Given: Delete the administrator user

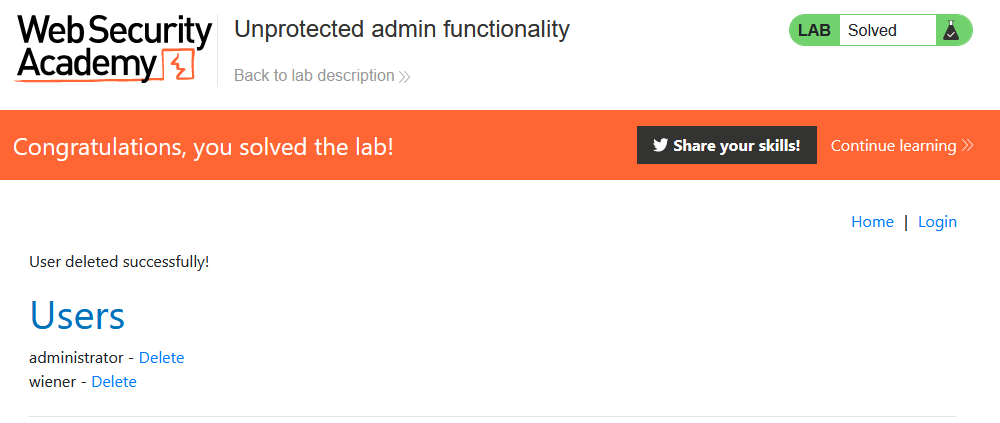Looking at the screenshot, I should pos(161,358).
